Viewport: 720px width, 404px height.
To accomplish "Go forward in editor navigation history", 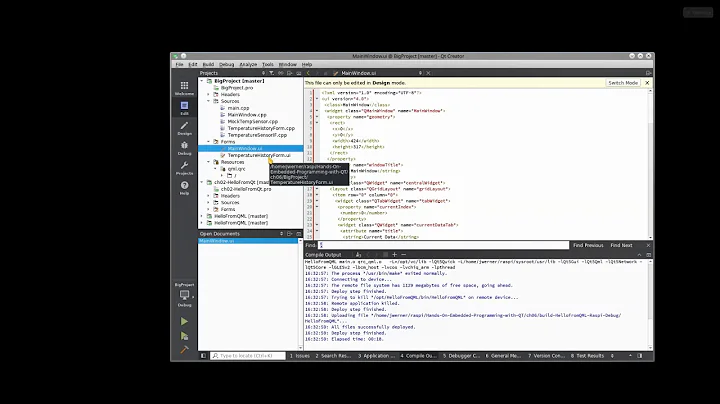I will pos(317,73).
